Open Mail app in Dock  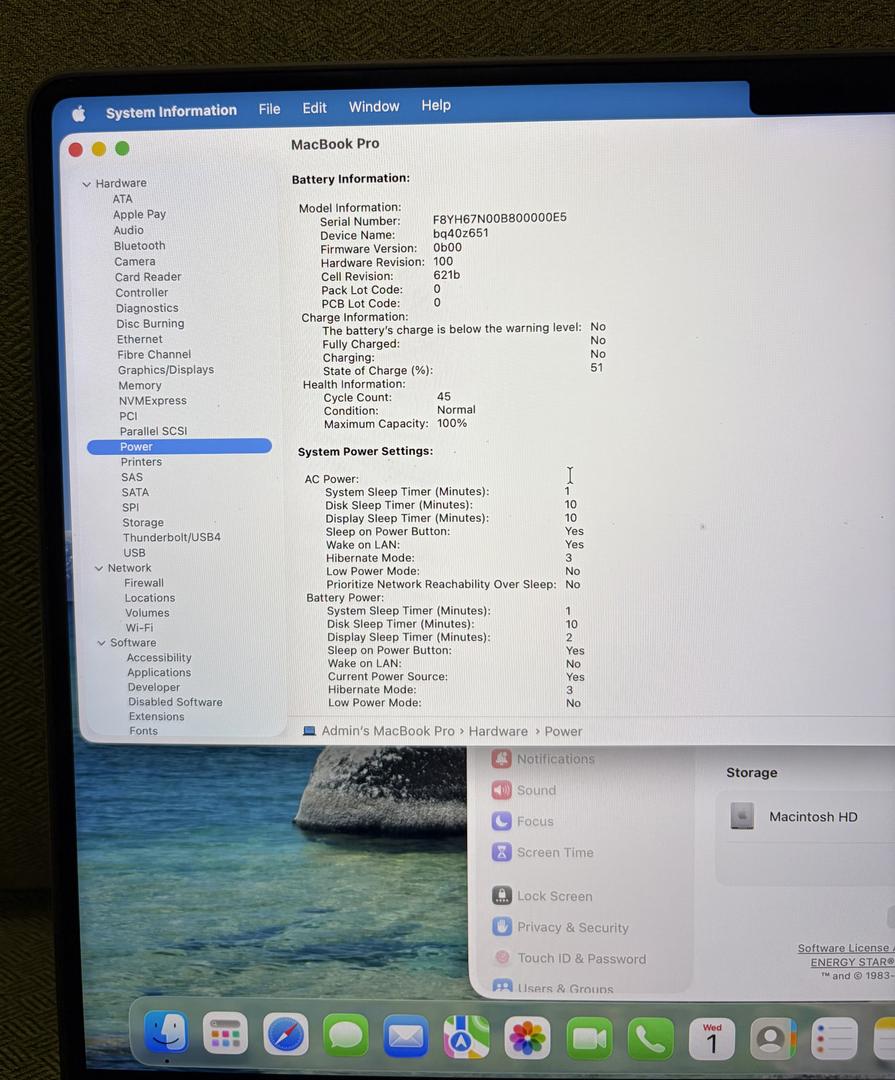406,1037
